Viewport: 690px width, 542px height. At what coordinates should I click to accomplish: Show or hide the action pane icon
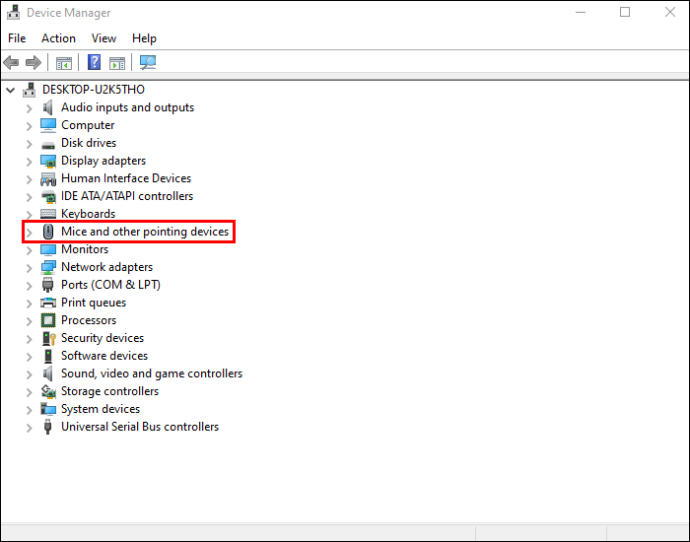[x=117, y=63]
